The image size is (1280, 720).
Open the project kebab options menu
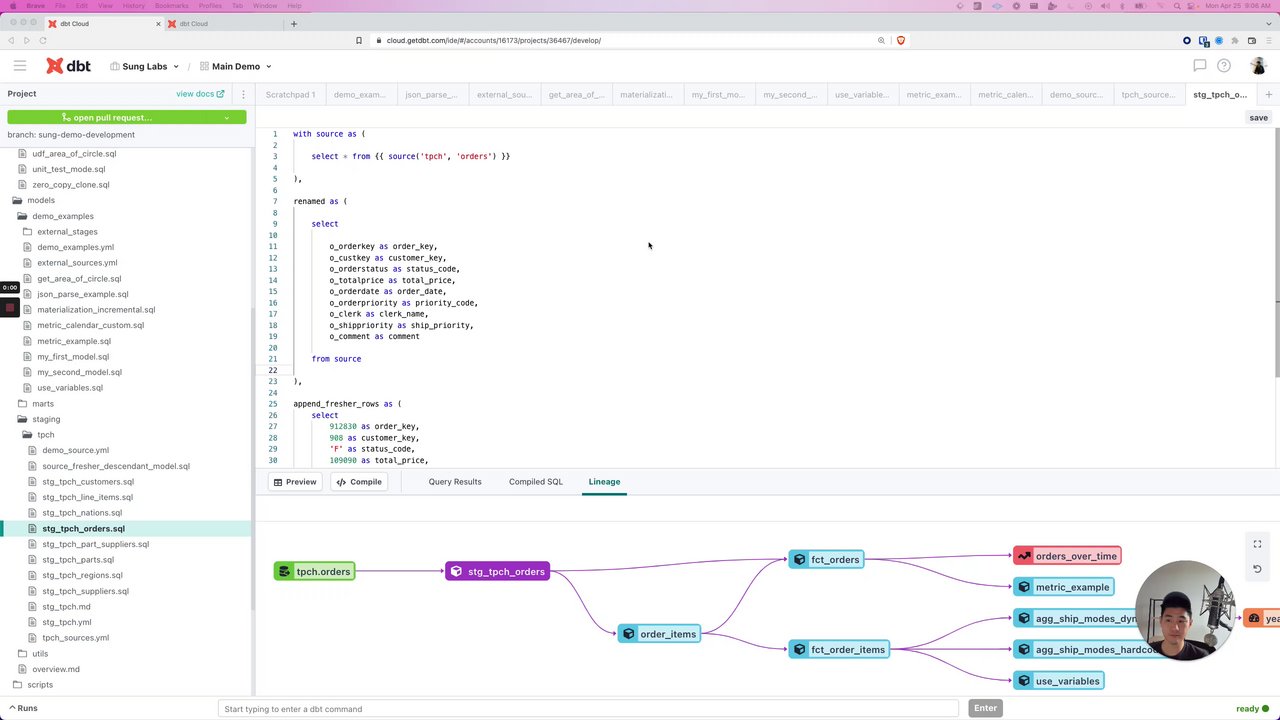pos(243,94)
